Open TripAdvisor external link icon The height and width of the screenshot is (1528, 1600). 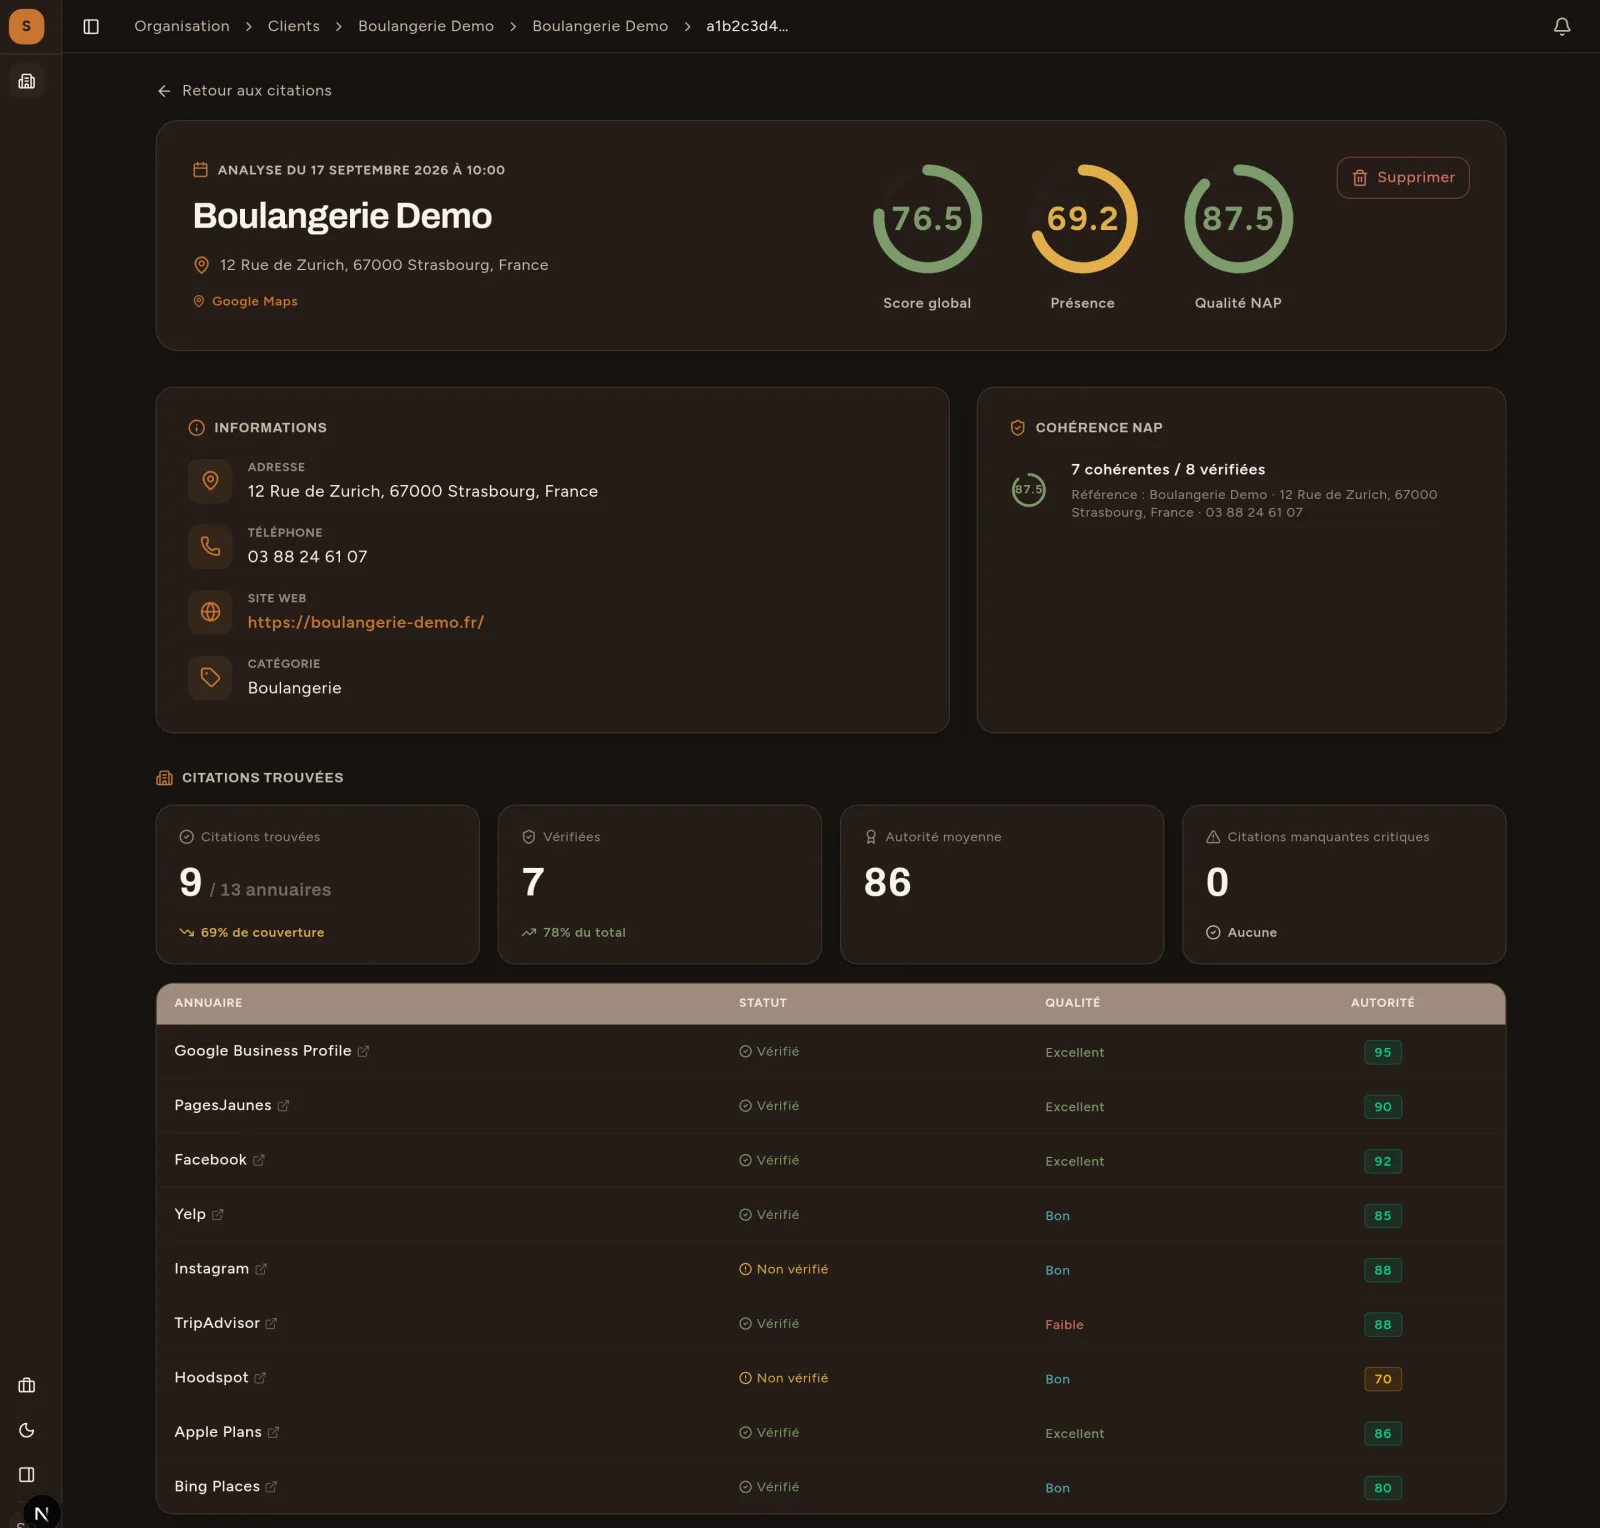pos(271,1324)
